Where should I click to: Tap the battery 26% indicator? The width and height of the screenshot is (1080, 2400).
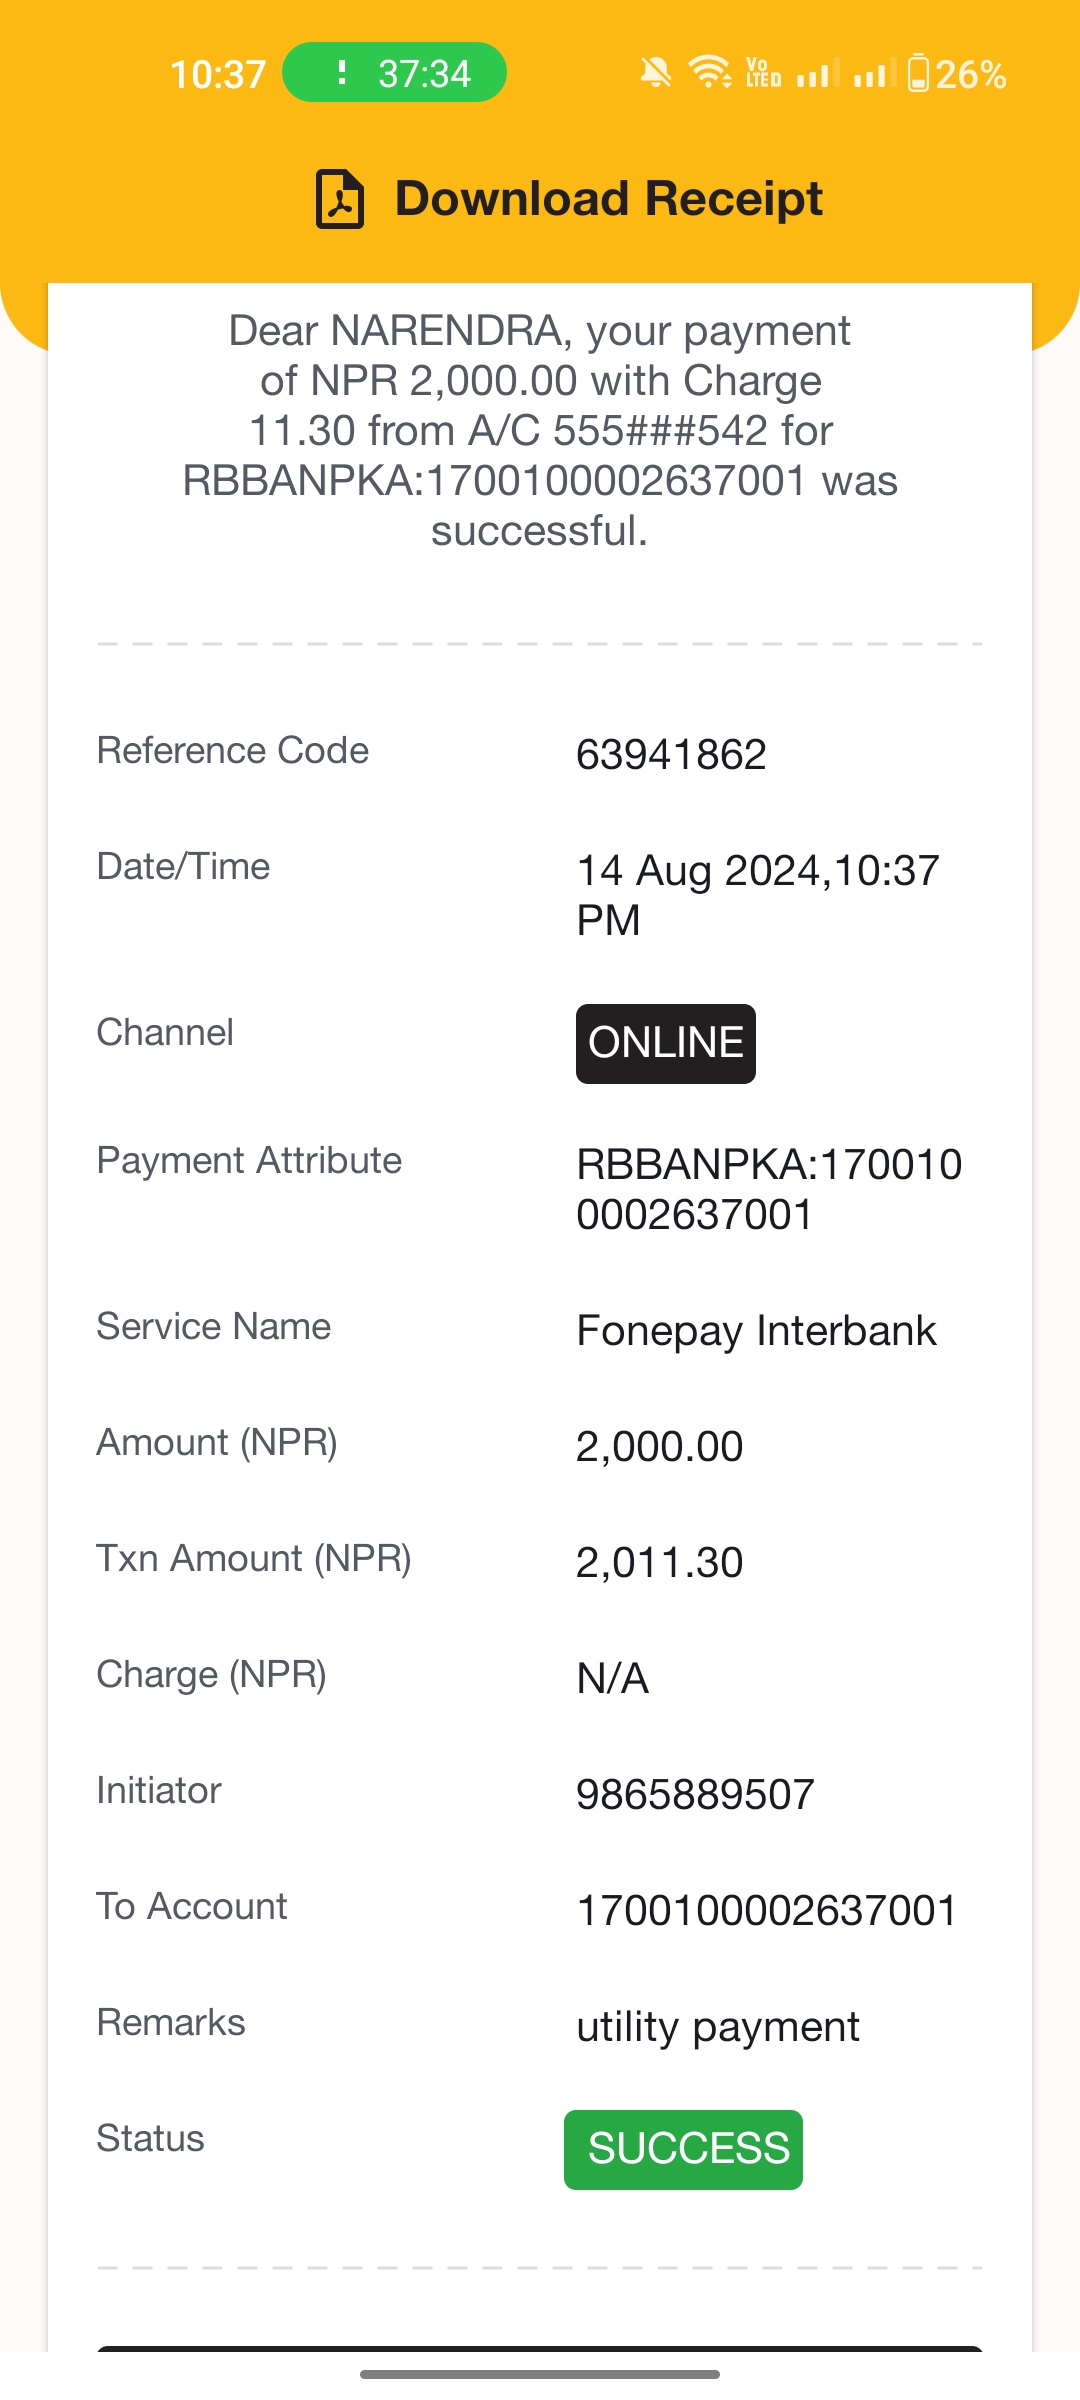957,74
